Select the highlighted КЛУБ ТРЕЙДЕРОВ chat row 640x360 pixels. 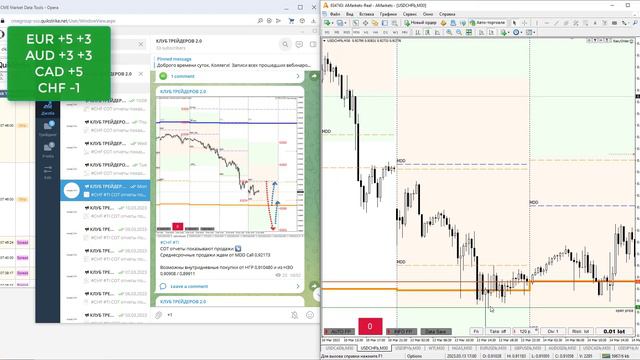tap(105, 190)
